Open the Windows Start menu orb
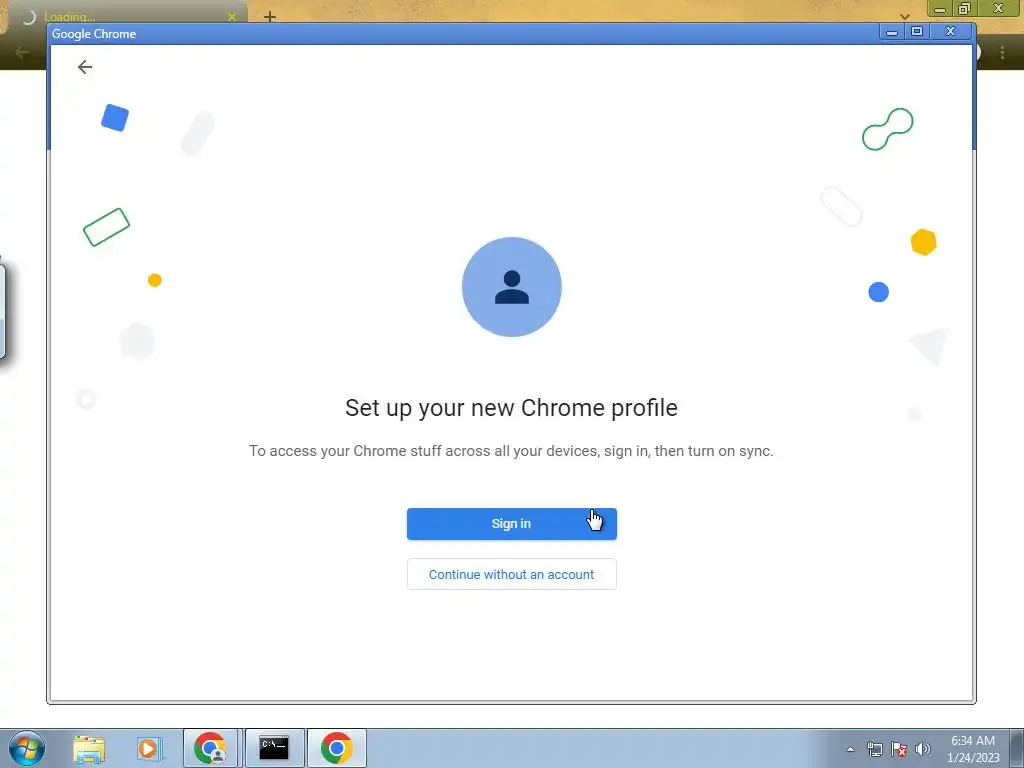The image size is (1024, 768). click(x=27, y=748)
